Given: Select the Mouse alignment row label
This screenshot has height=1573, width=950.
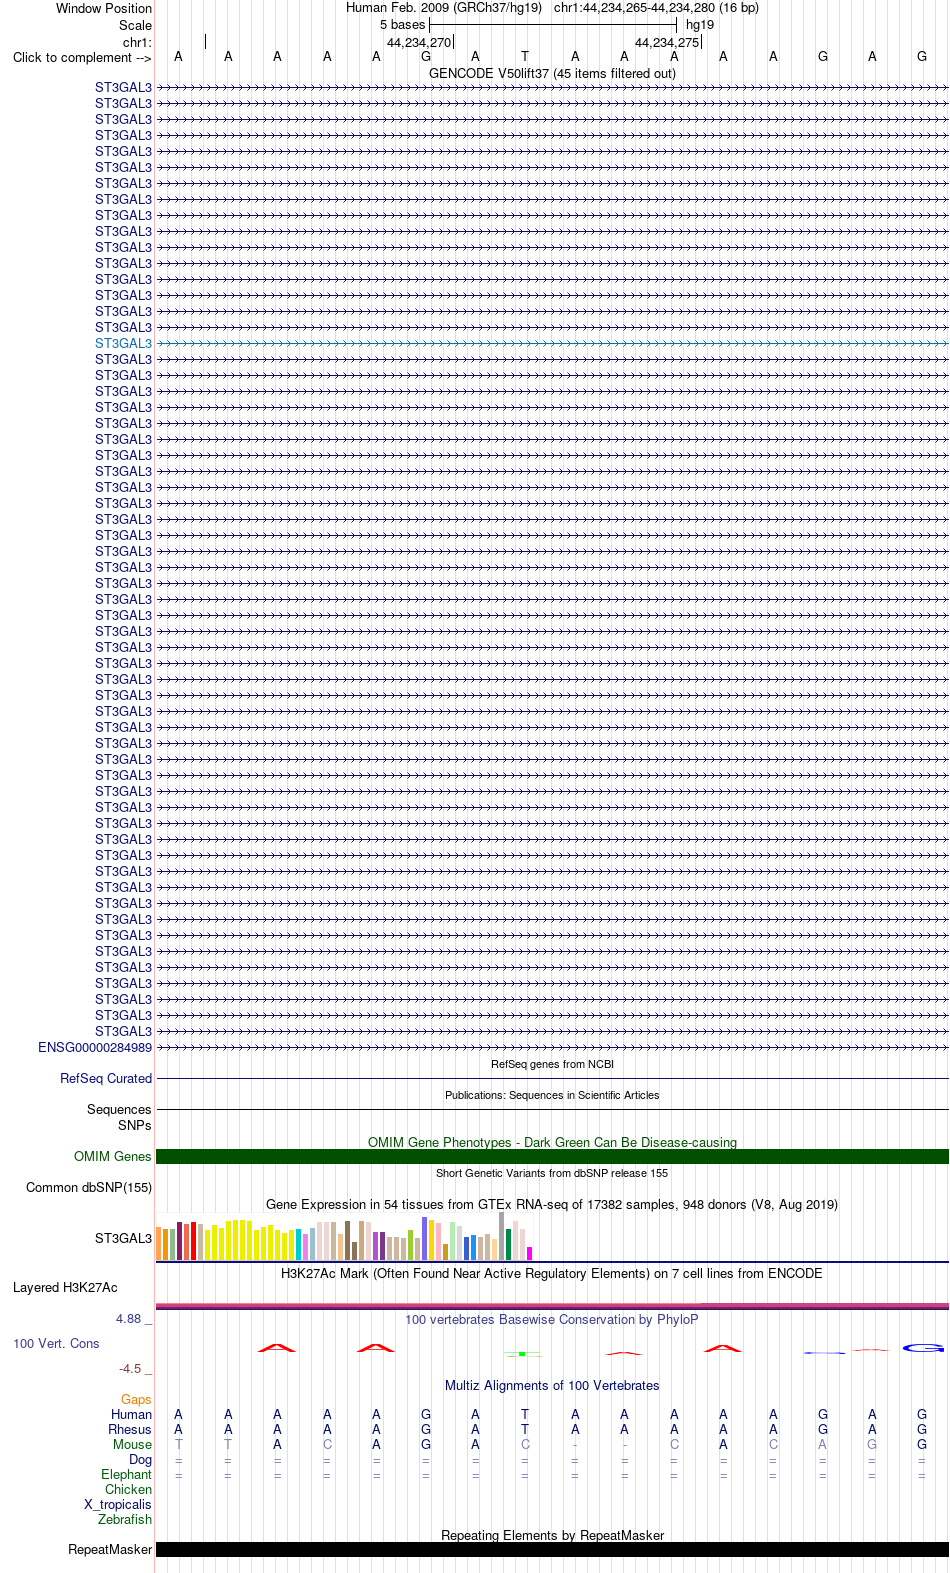Looking at the screenshot, I should click(132, 1444).
